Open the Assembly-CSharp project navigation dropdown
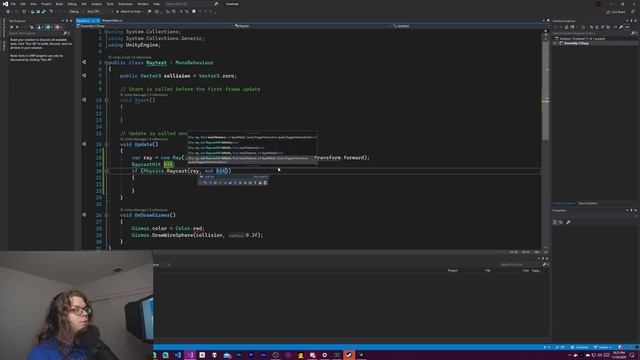Viewport: 640px width, 360px height. (x=154, y=26)
